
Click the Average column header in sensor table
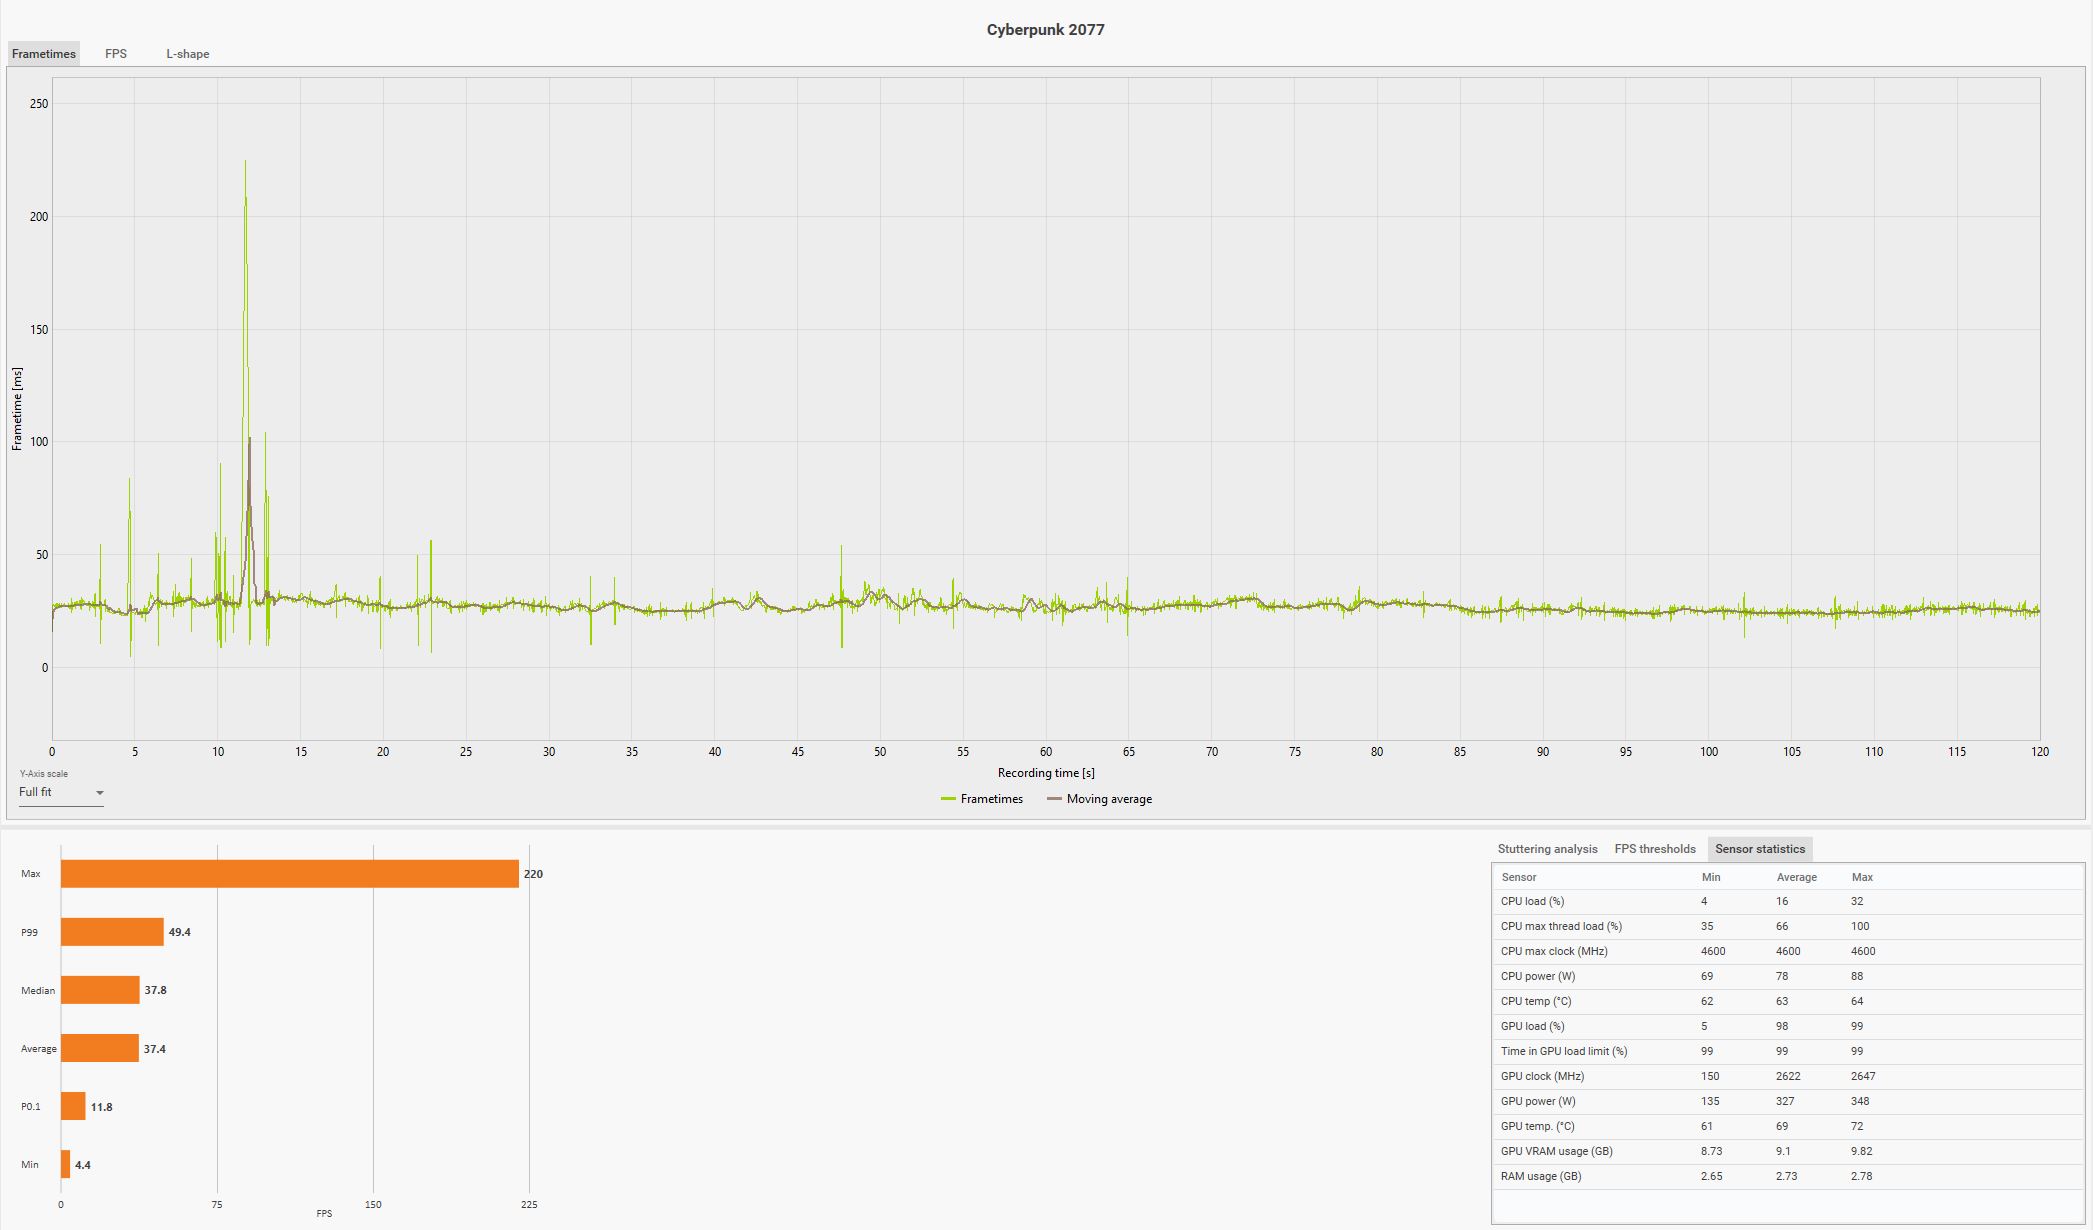[1796, 877]
